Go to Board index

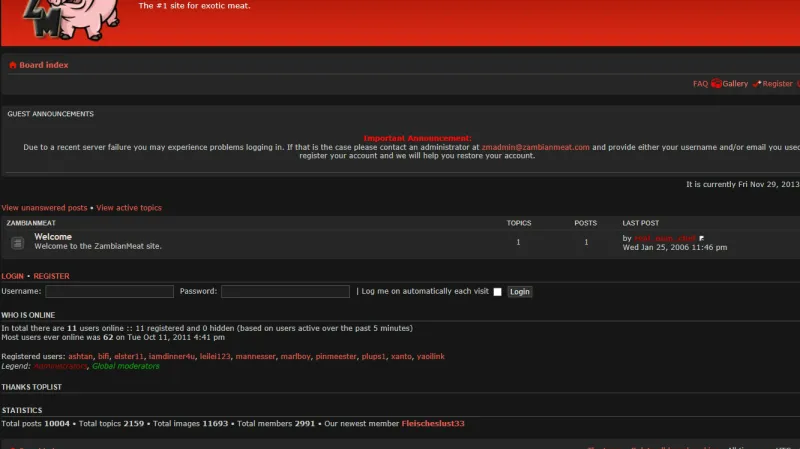click(44, 65)
